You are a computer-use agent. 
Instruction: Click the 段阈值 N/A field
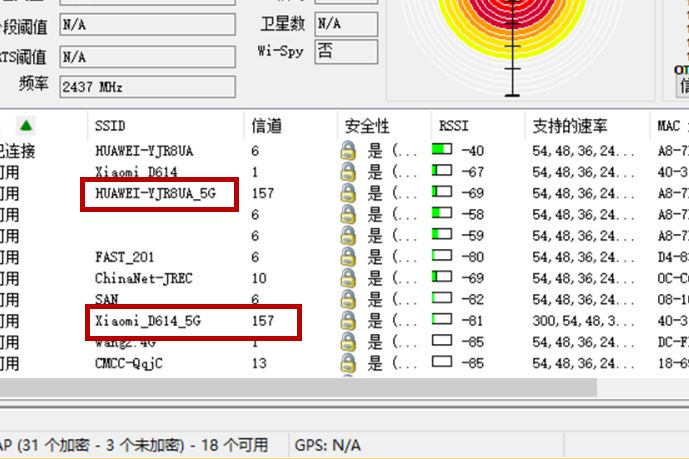tap(148, 25)
